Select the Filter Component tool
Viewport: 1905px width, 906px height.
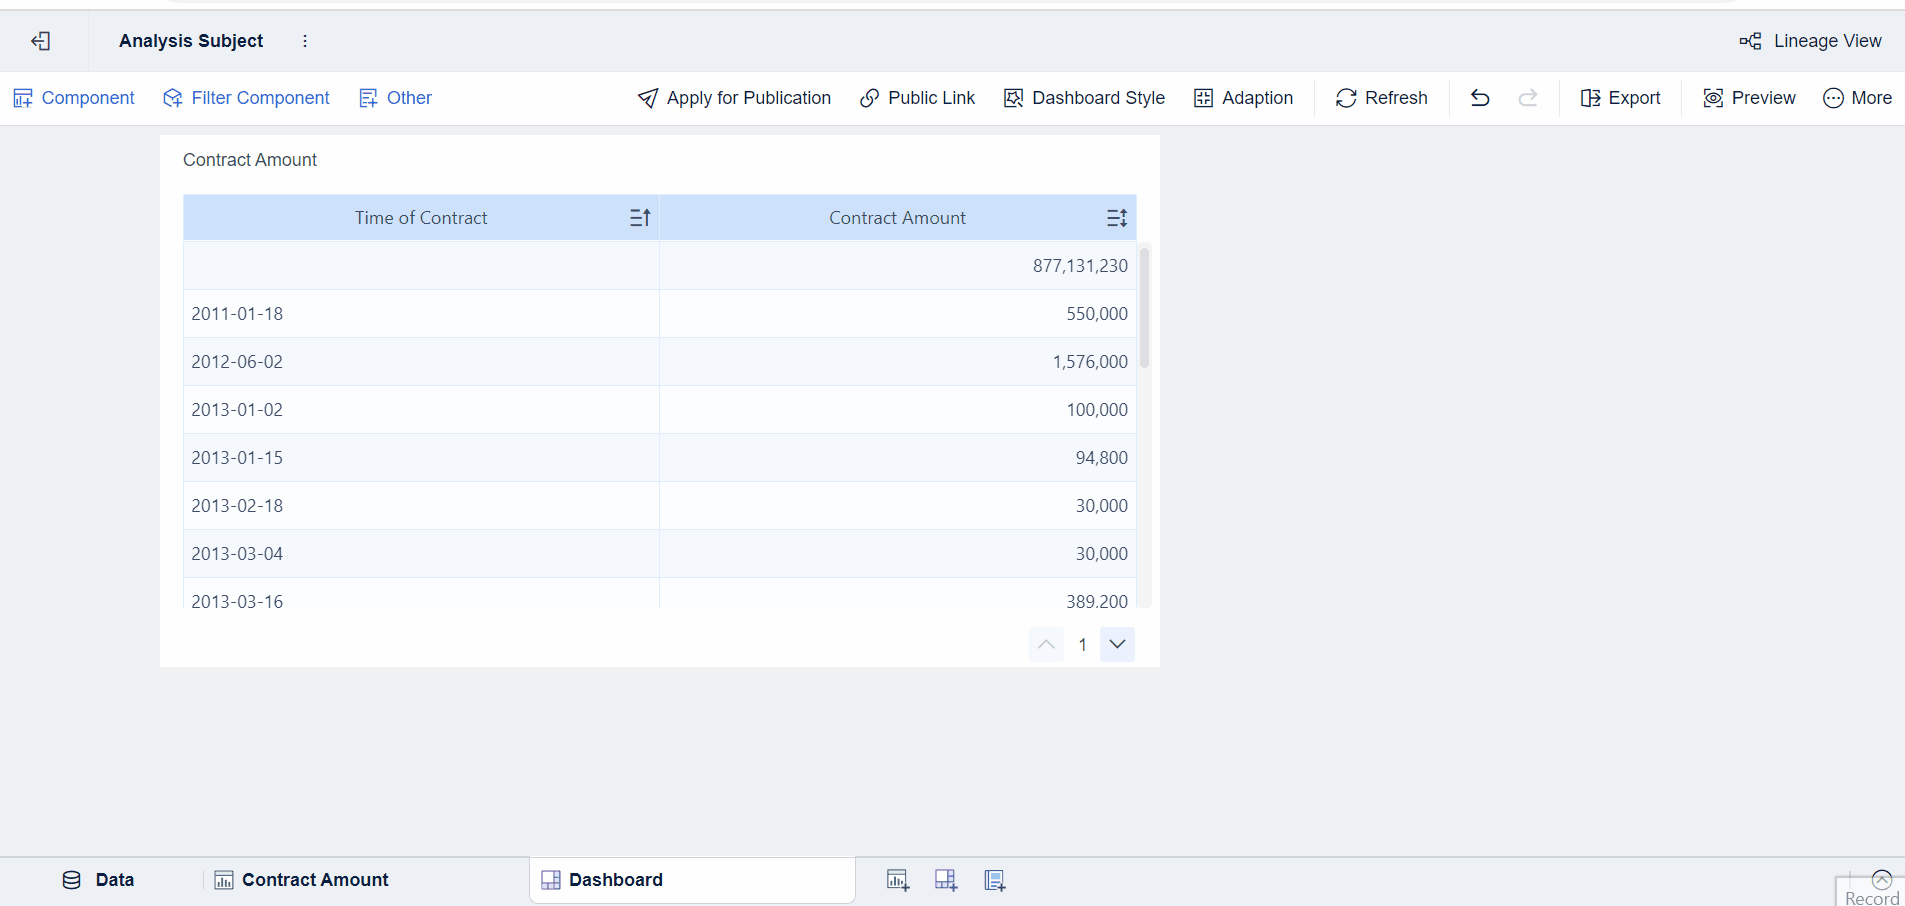pyautogui.click(x=246, y=97)
